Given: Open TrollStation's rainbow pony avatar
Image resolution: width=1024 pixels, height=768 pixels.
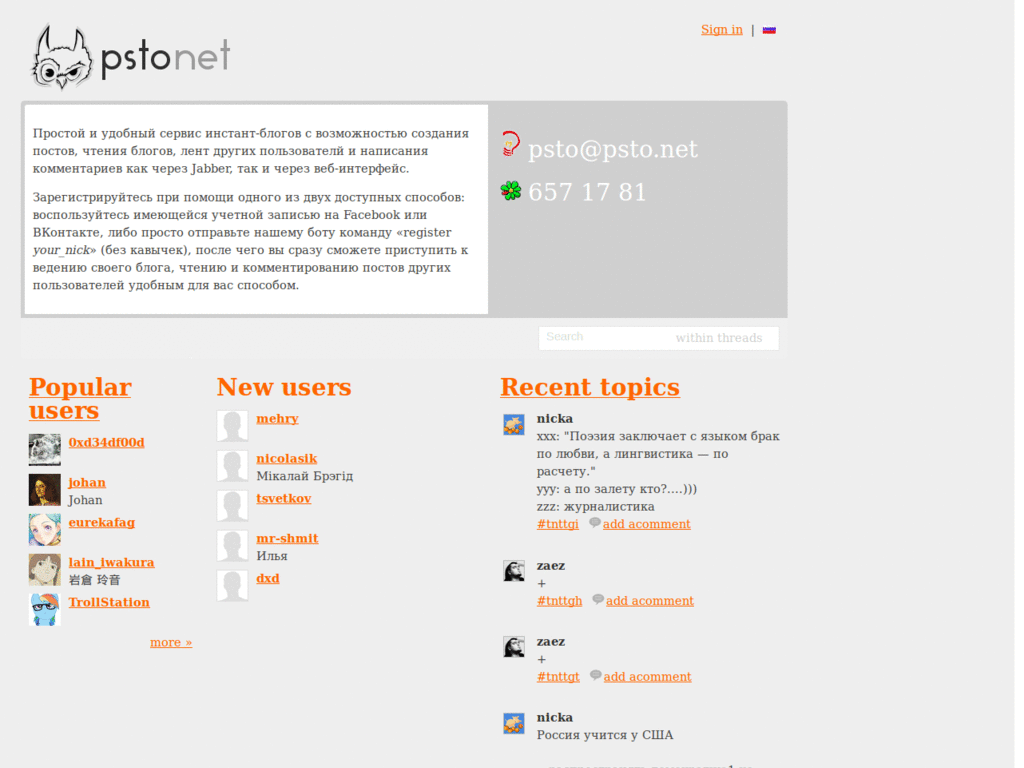Looking at the screenshot, I should pos(44,609).
